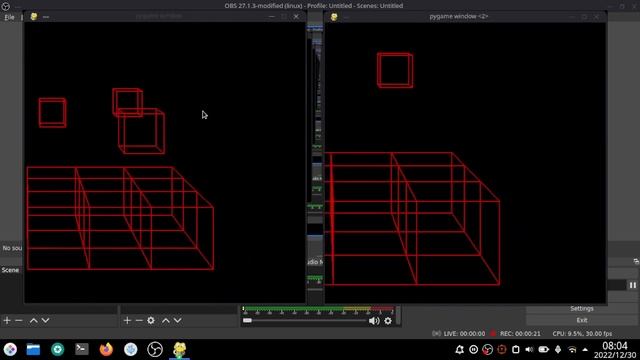Move the selected source down in the Sources panel
The image size is (640, 360).
178,321
